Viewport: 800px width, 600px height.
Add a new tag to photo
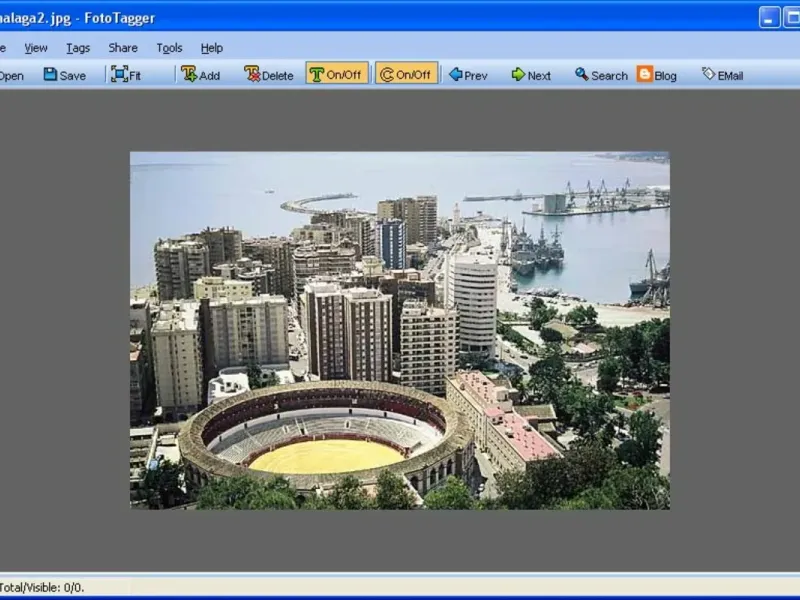click(201, 75)
